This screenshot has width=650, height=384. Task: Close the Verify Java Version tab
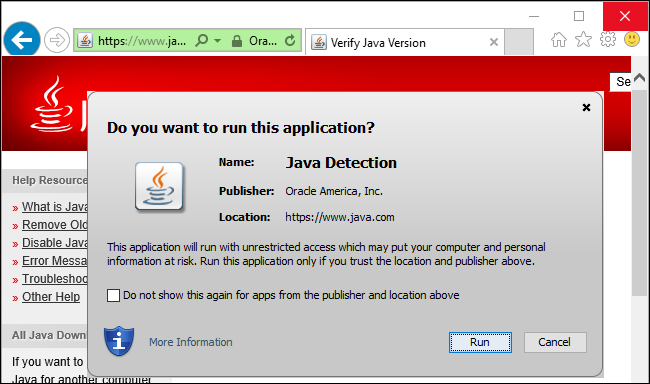click(494, 42)
